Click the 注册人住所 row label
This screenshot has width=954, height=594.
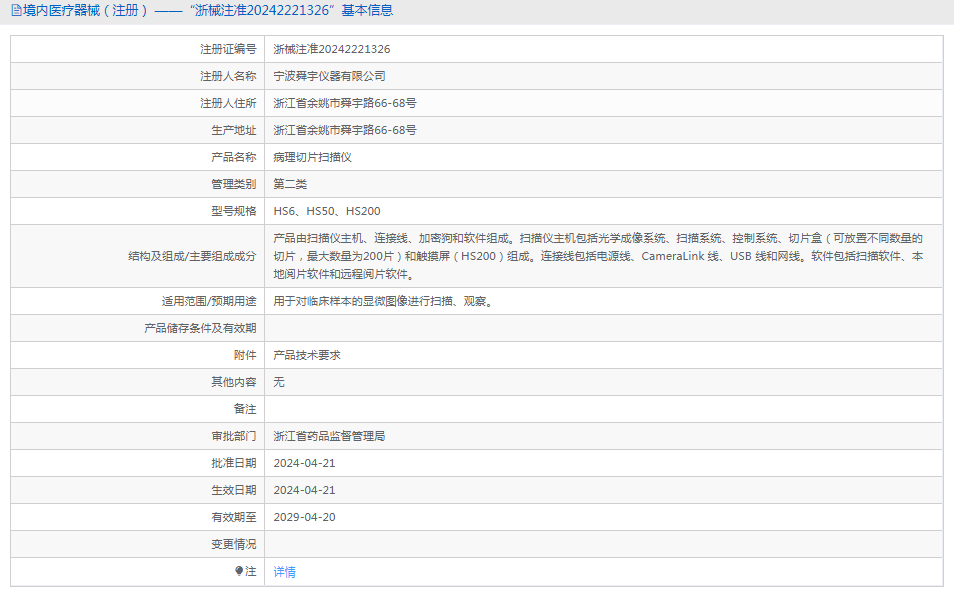(x=228, y=103)
